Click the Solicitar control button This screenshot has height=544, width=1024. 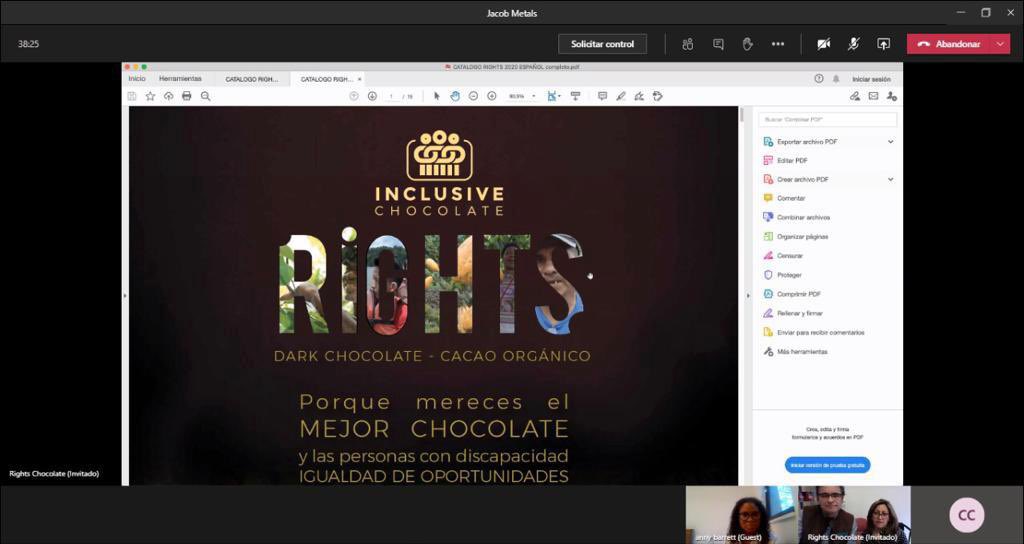(x=602, y=44)
